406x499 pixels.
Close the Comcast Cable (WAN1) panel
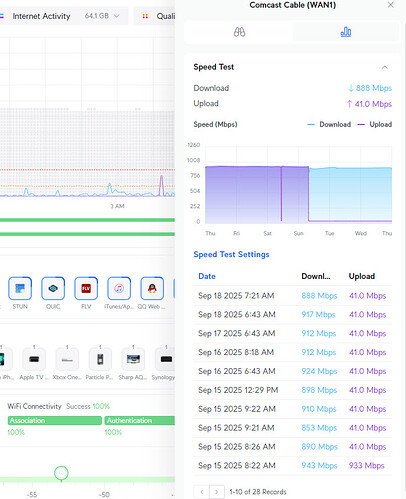[391, 5]
